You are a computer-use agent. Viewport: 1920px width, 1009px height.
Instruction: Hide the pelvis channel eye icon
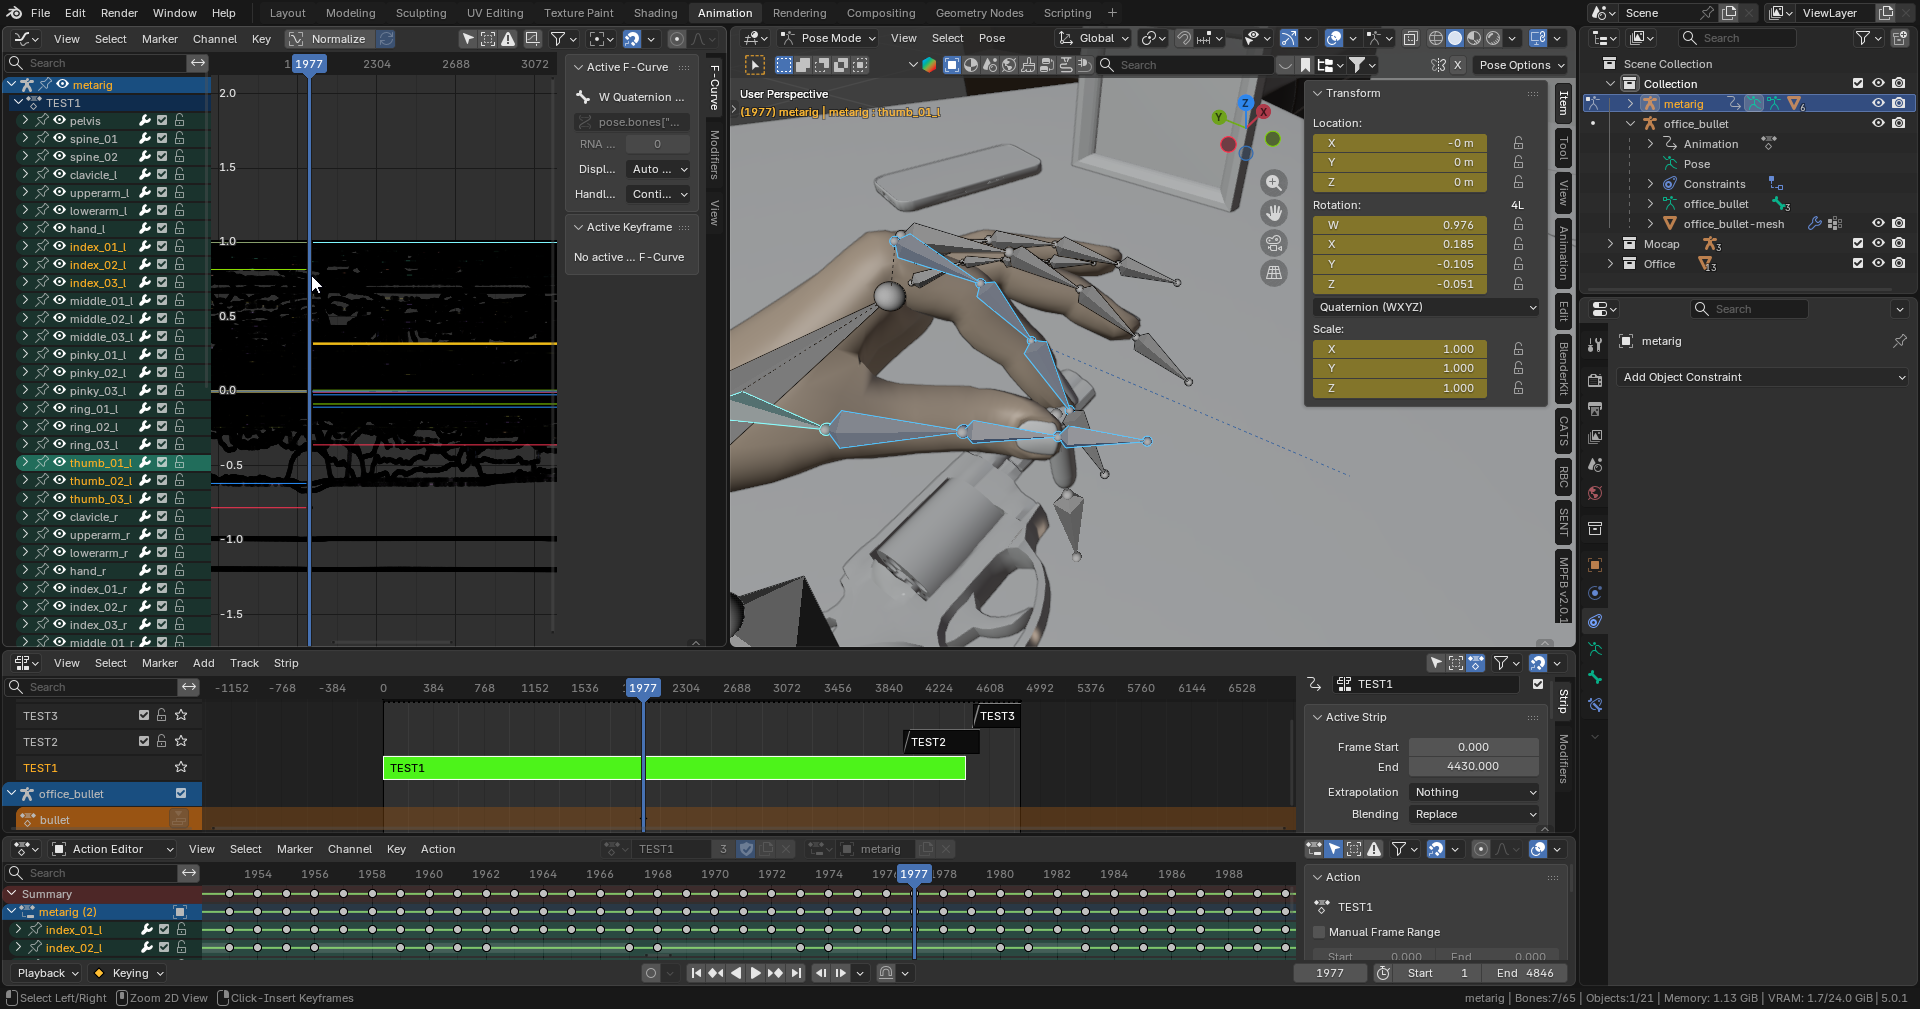click(x=59, y=121)
